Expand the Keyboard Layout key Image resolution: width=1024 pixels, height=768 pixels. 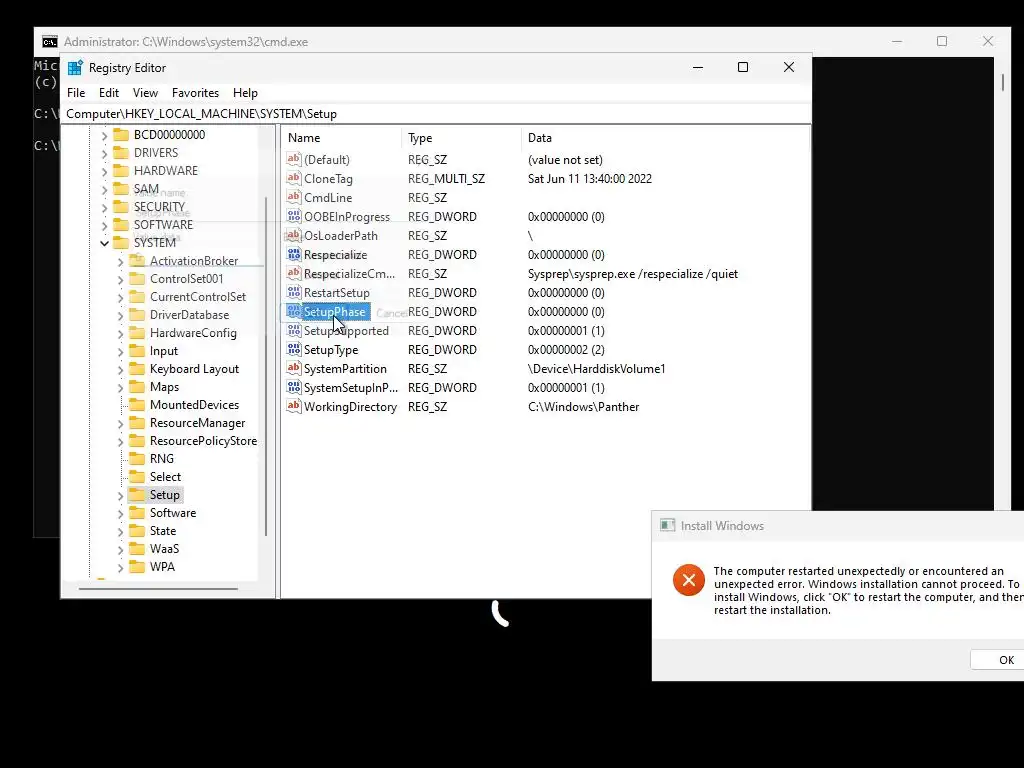(x=120, y=370)
